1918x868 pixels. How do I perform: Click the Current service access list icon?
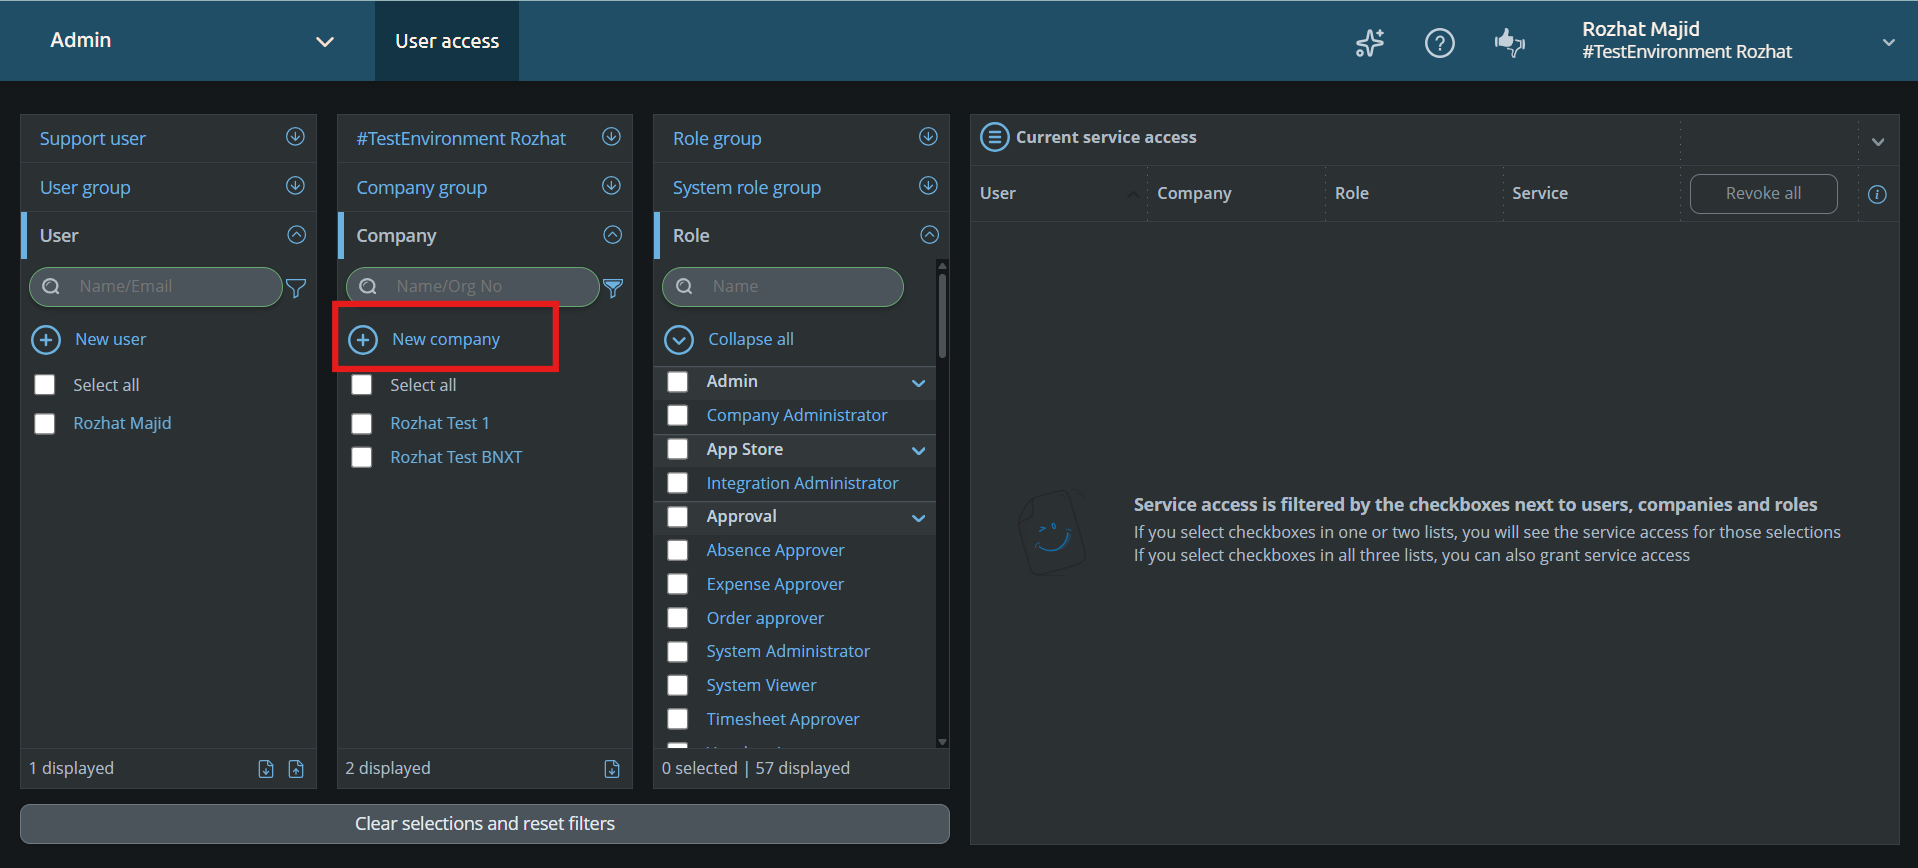click(994, 137)
